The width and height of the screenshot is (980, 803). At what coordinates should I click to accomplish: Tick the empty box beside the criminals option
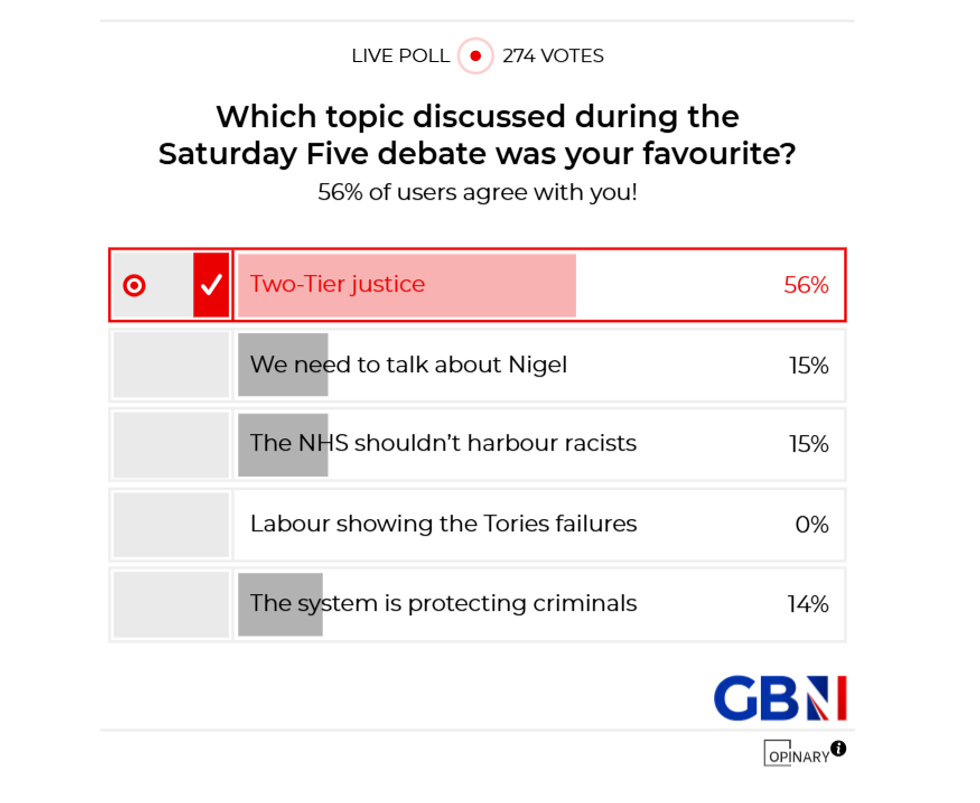click(x=171, y=604)
